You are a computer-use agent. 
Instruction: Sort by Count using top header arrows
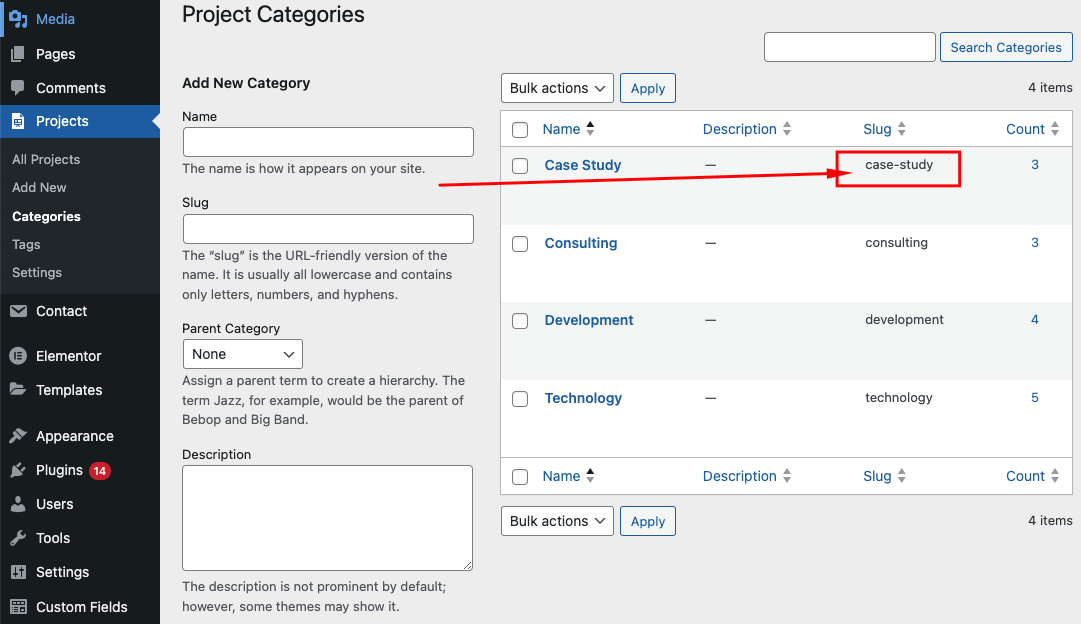tap(1055, 129)
